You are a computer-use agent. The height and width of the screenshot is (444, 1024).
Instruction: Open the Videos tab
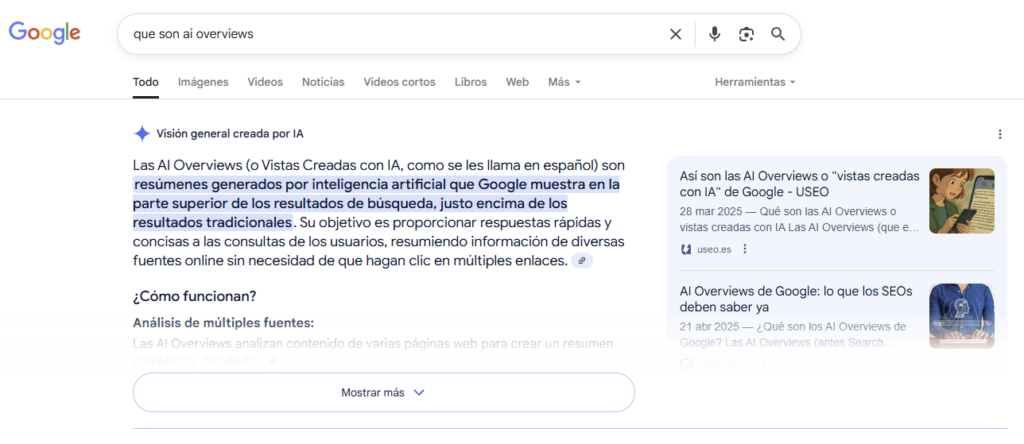tap(265, 82)
